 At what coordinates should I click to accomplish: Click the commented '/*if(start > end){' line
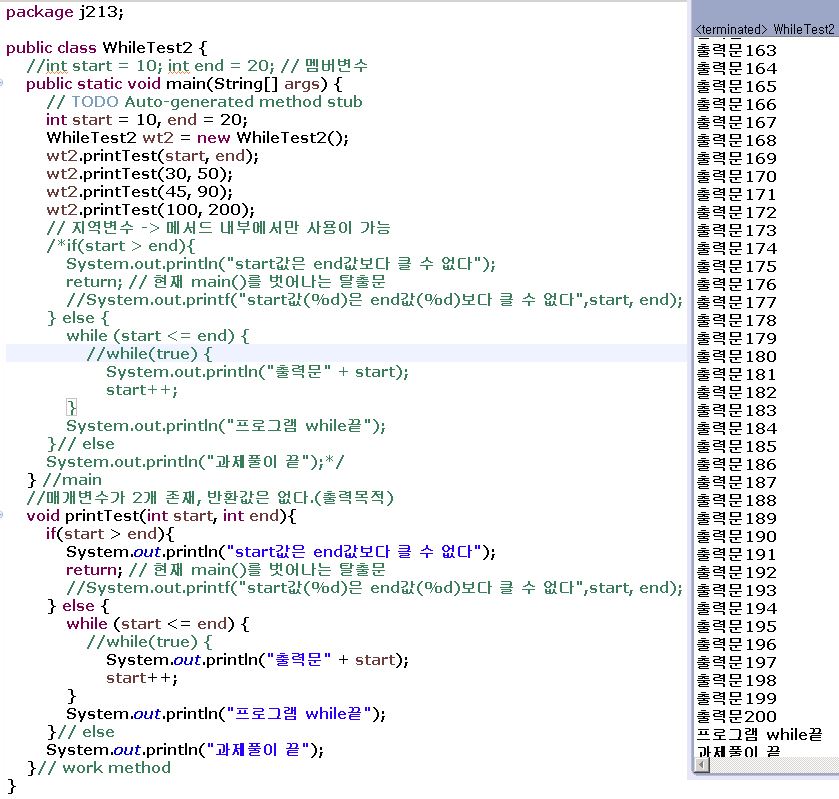[x=121, y=246]
